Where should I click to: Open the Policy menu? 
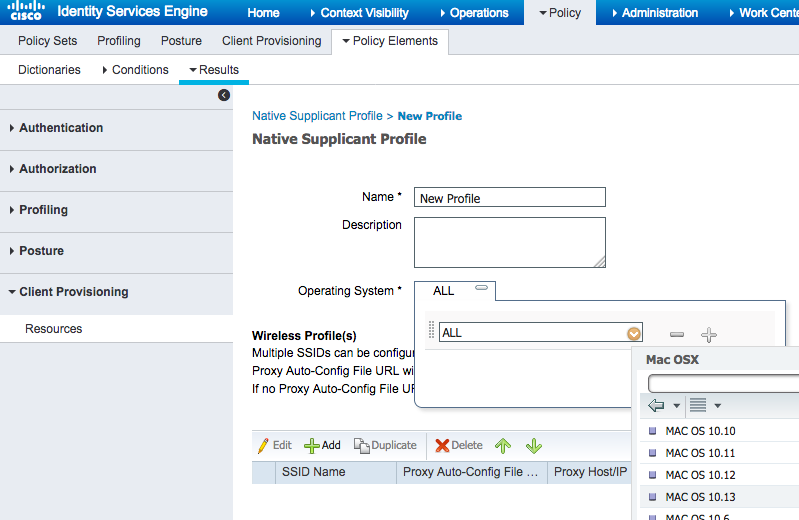tap(560, 13)
